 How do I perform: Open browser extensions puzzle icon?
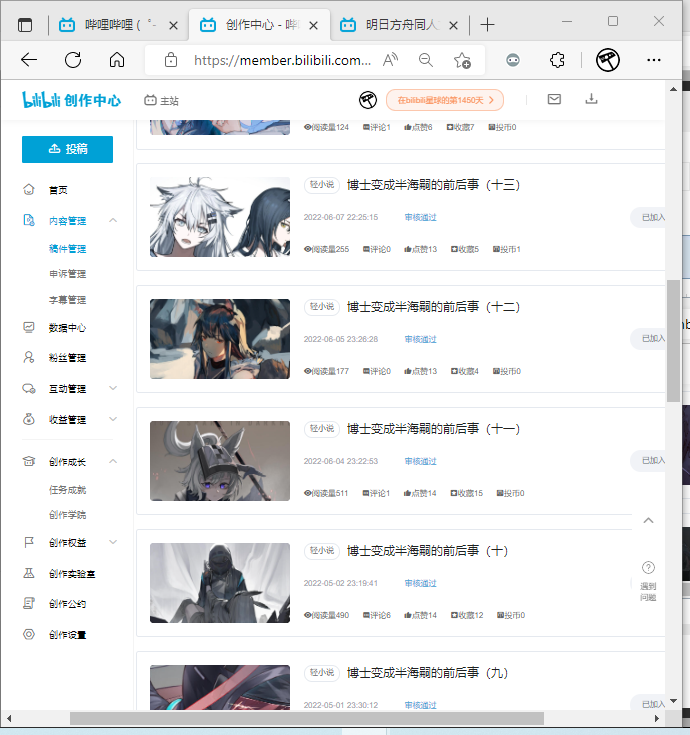click(558, 60)
